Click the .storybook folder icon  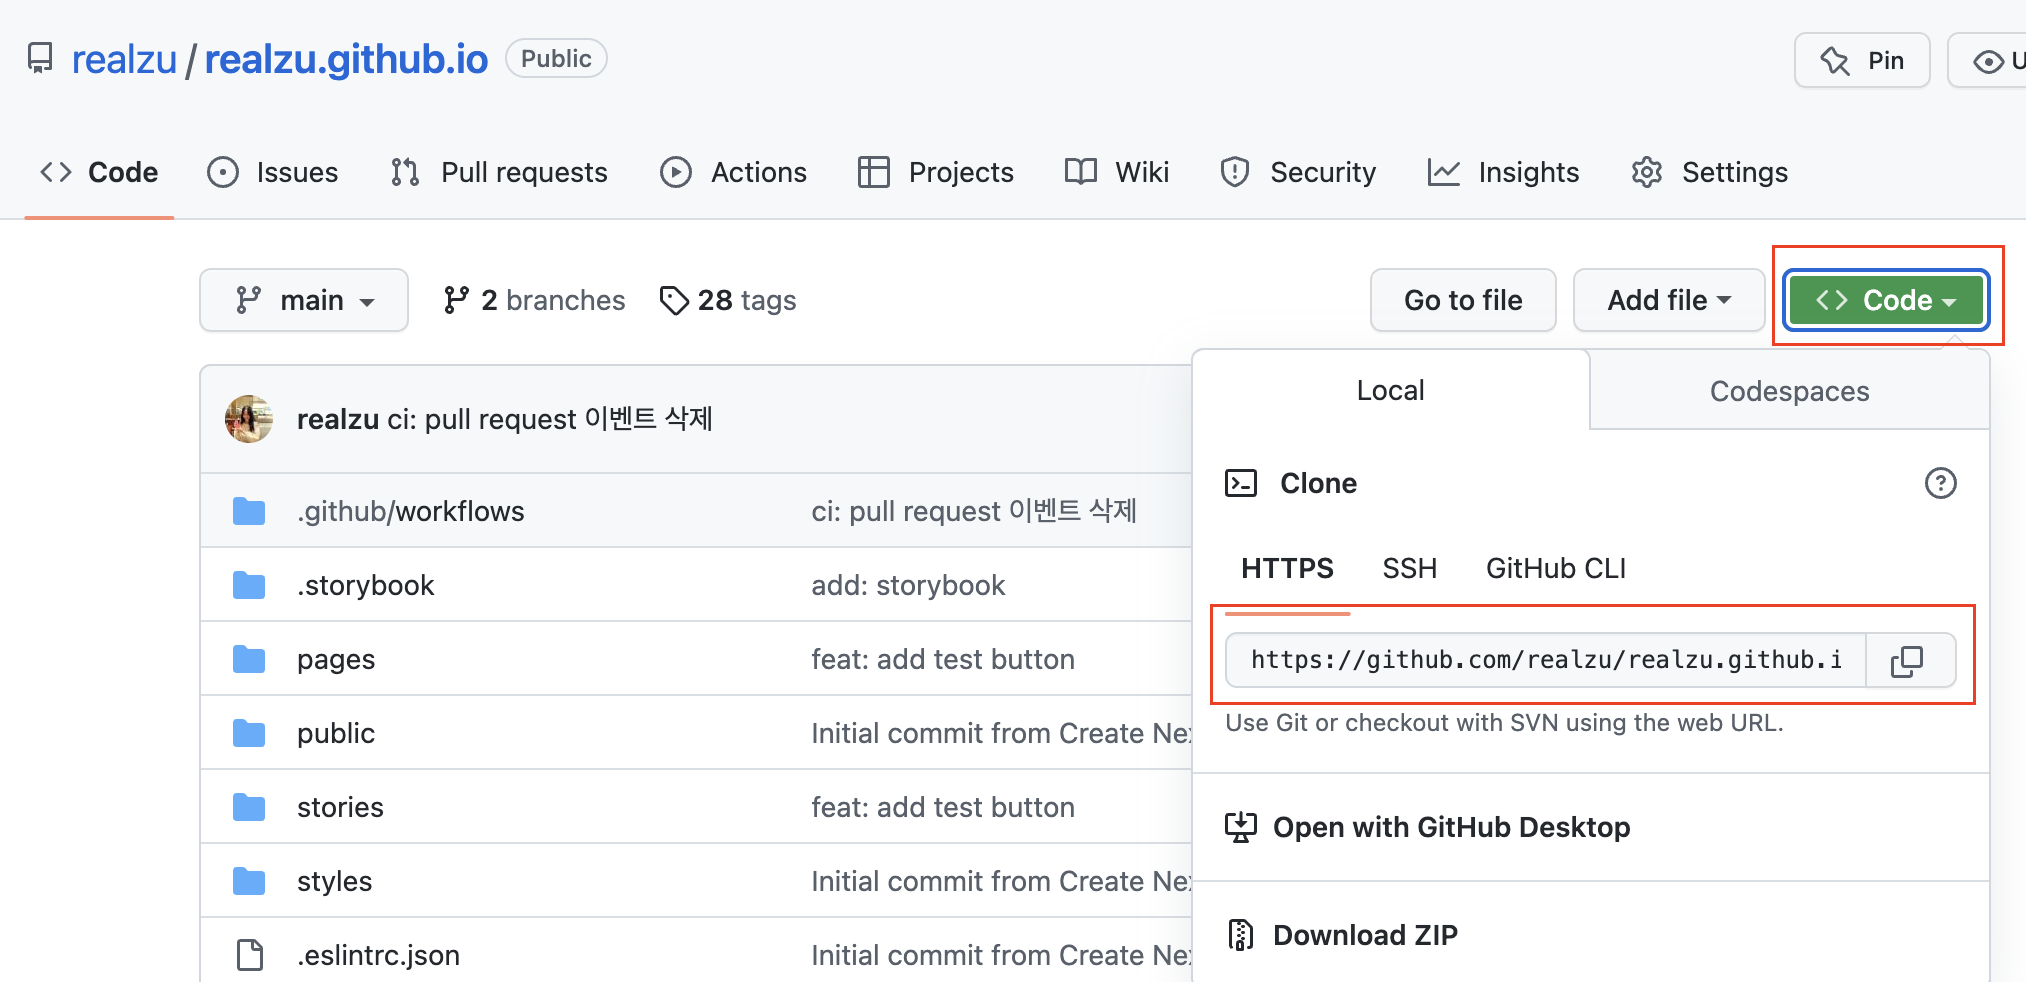[249, 585]
